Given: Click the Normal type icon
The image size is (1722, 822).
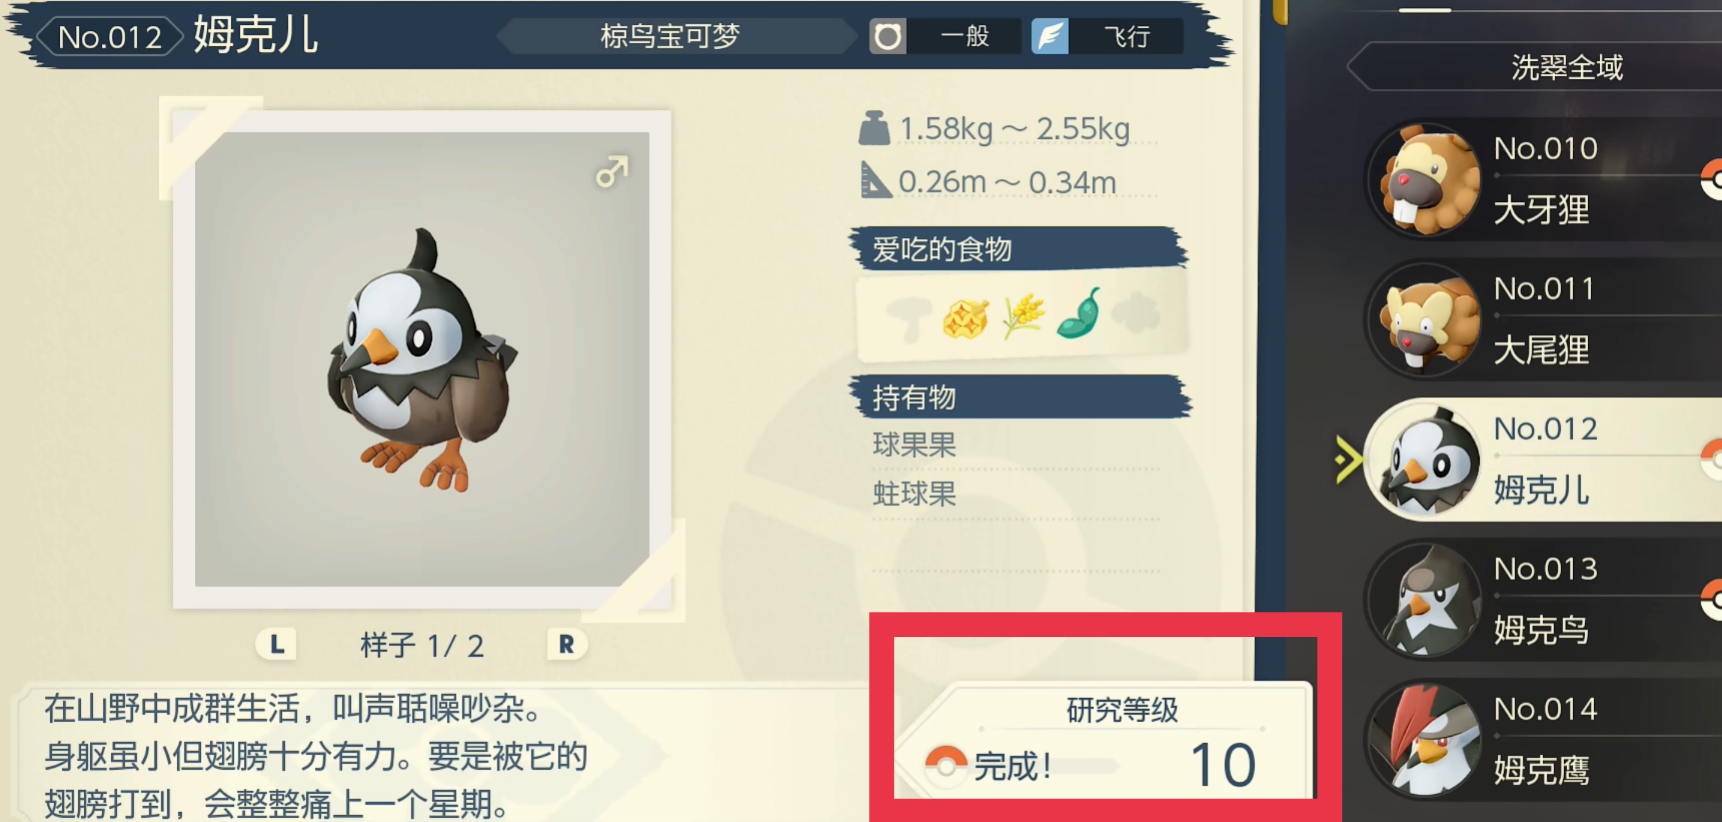Looking at the screenshot, I should point(887,37).
